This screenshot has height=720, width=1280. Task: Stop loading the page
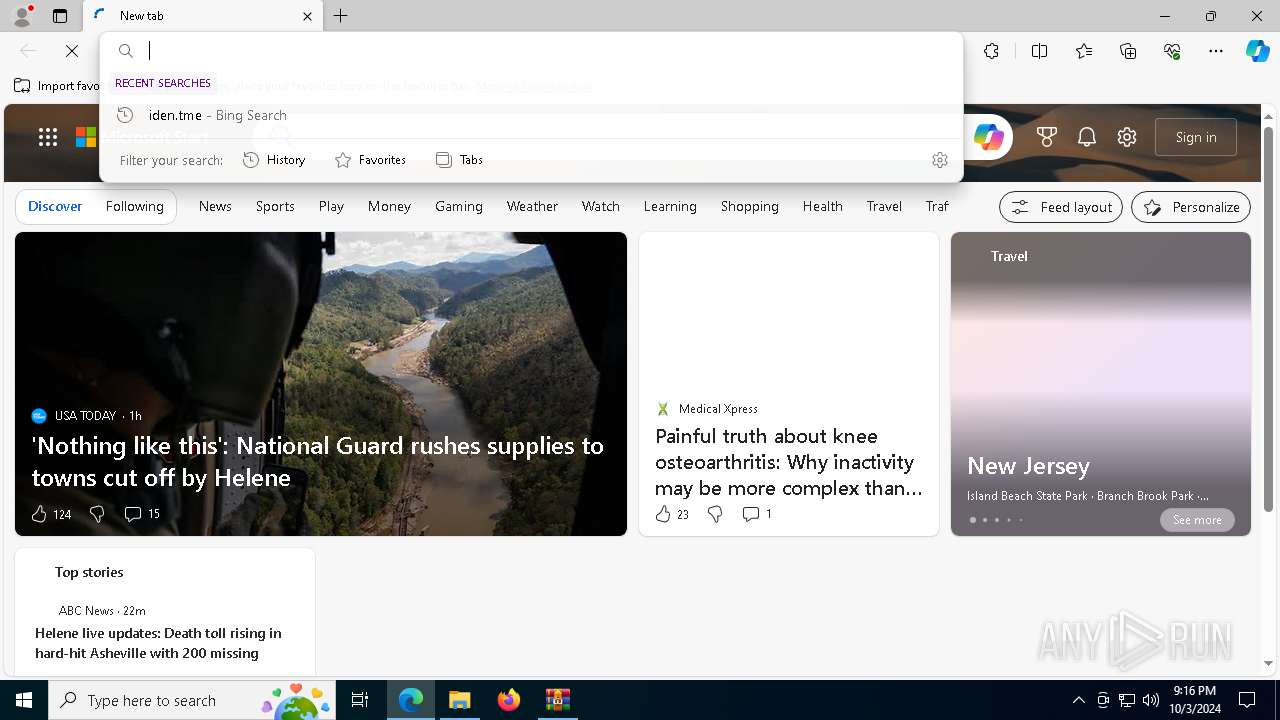tap(72, 51)
